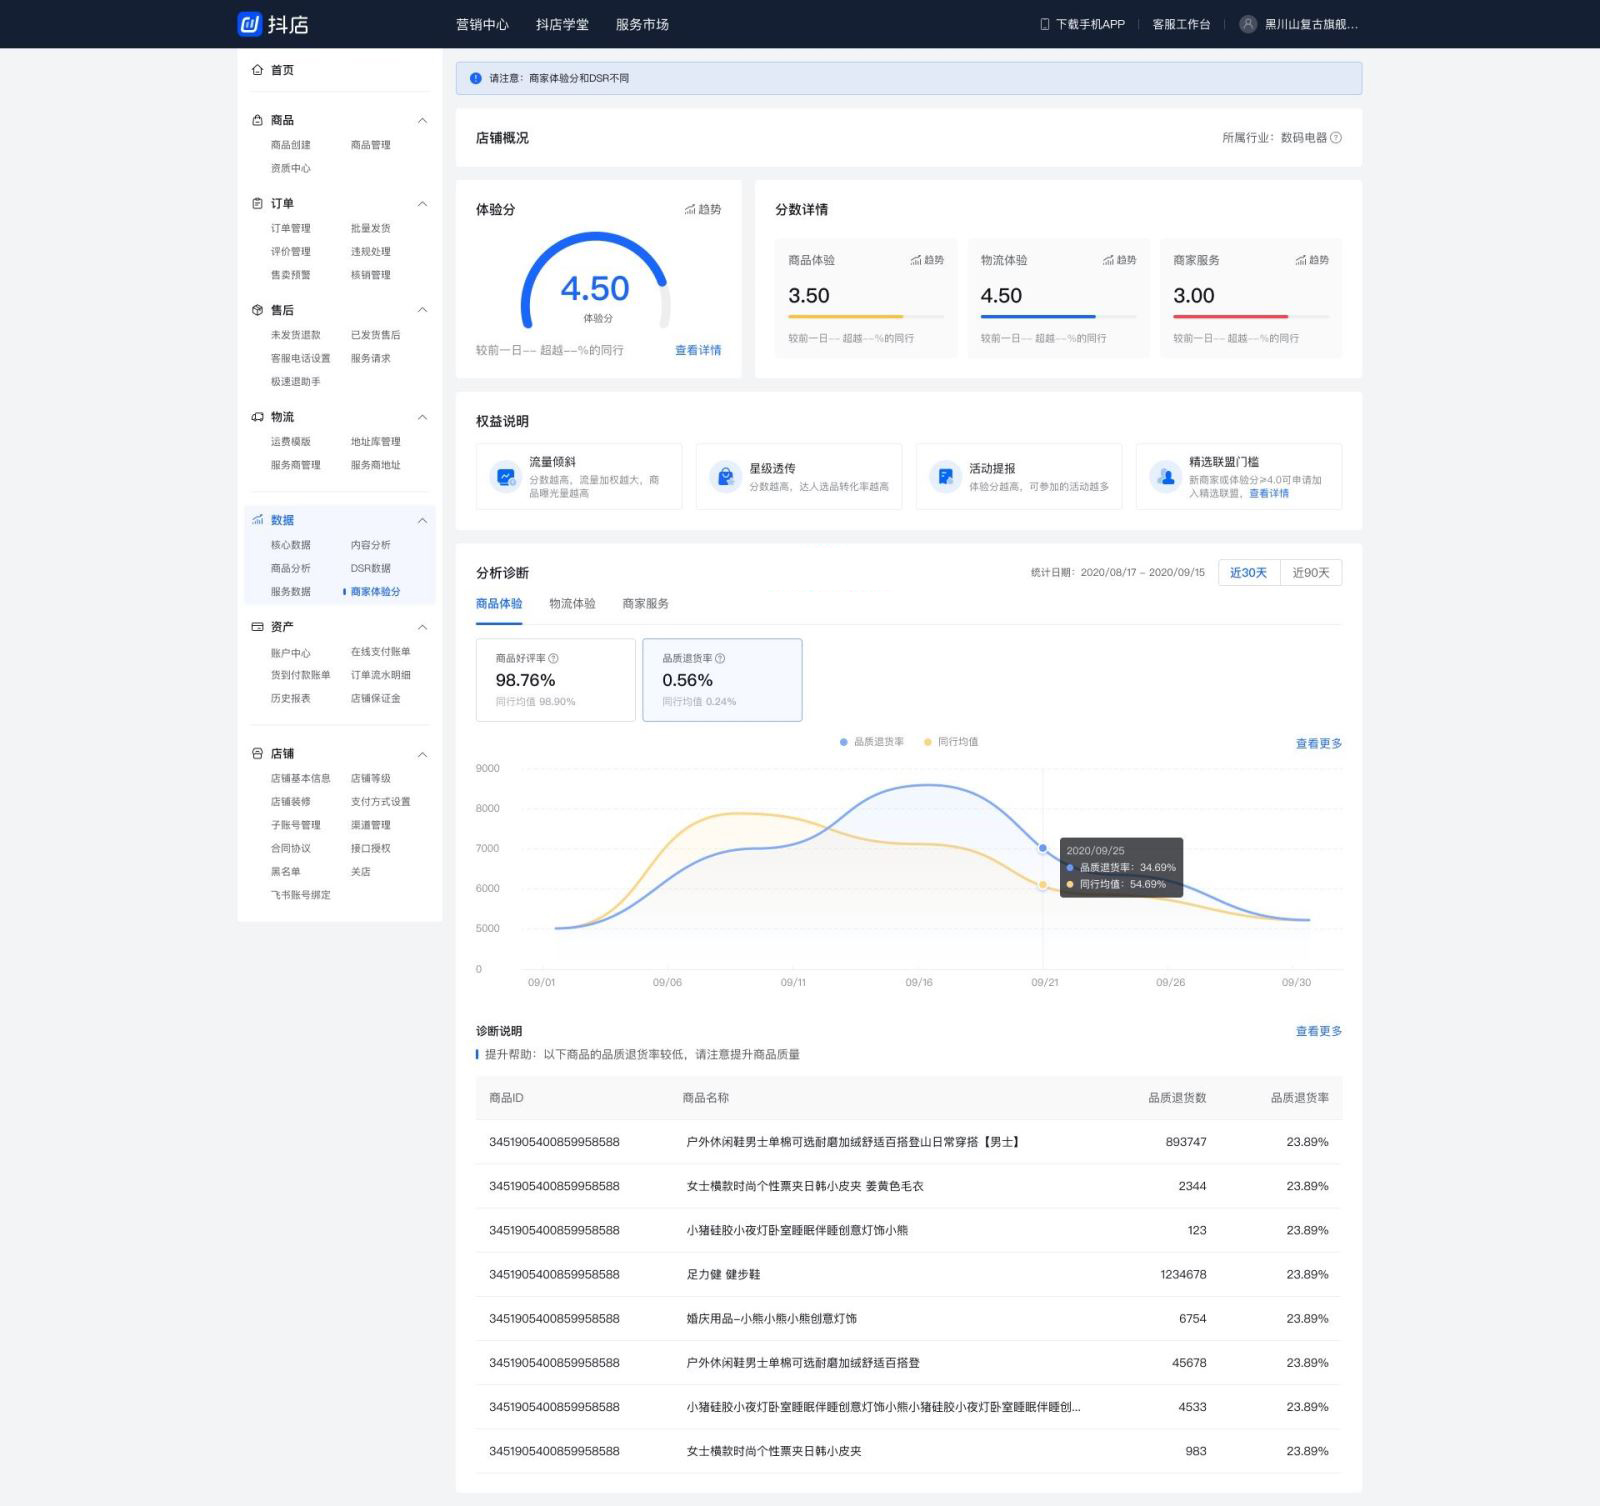Collapse the 商品 sidebar section
This screenshot has width=1600, height=1506.
click(422, 120)
